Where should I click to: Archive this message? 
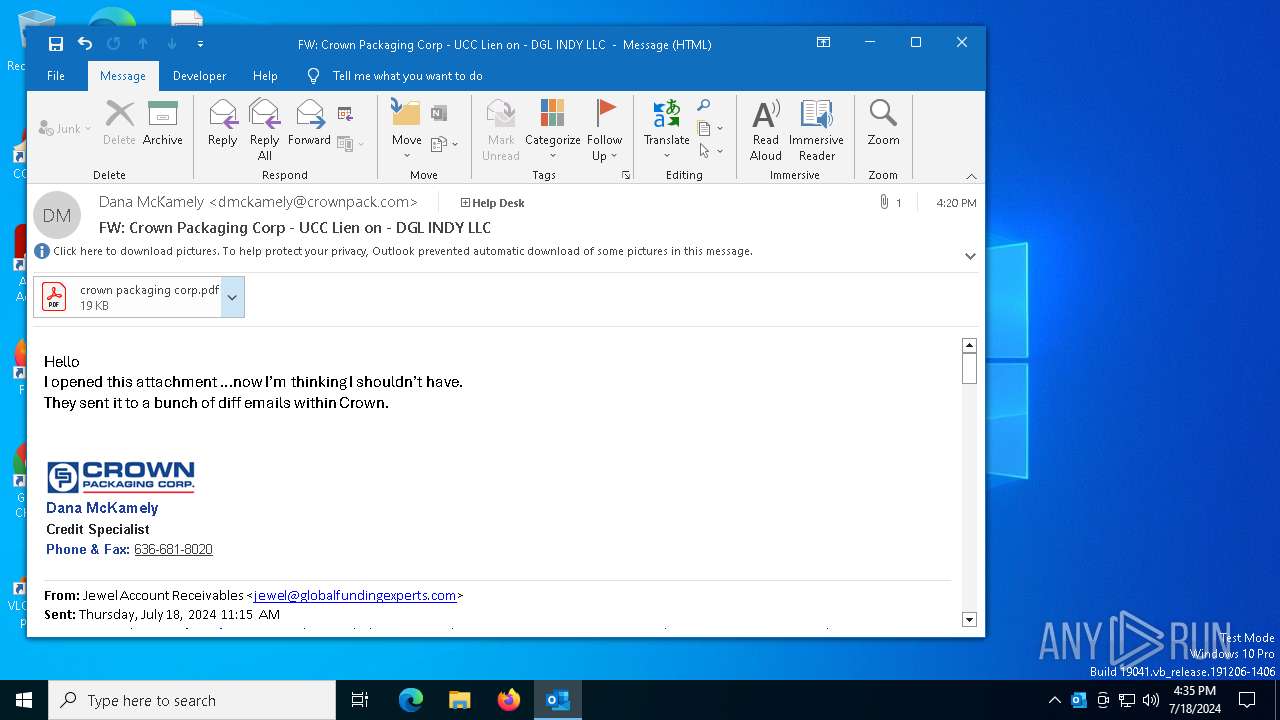[162, 124]
